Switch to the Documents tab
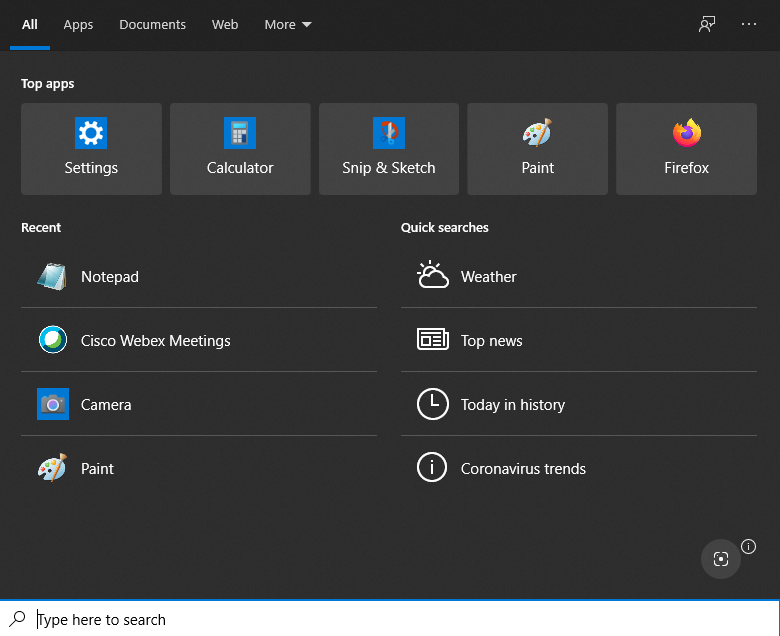 click(152, 24)
